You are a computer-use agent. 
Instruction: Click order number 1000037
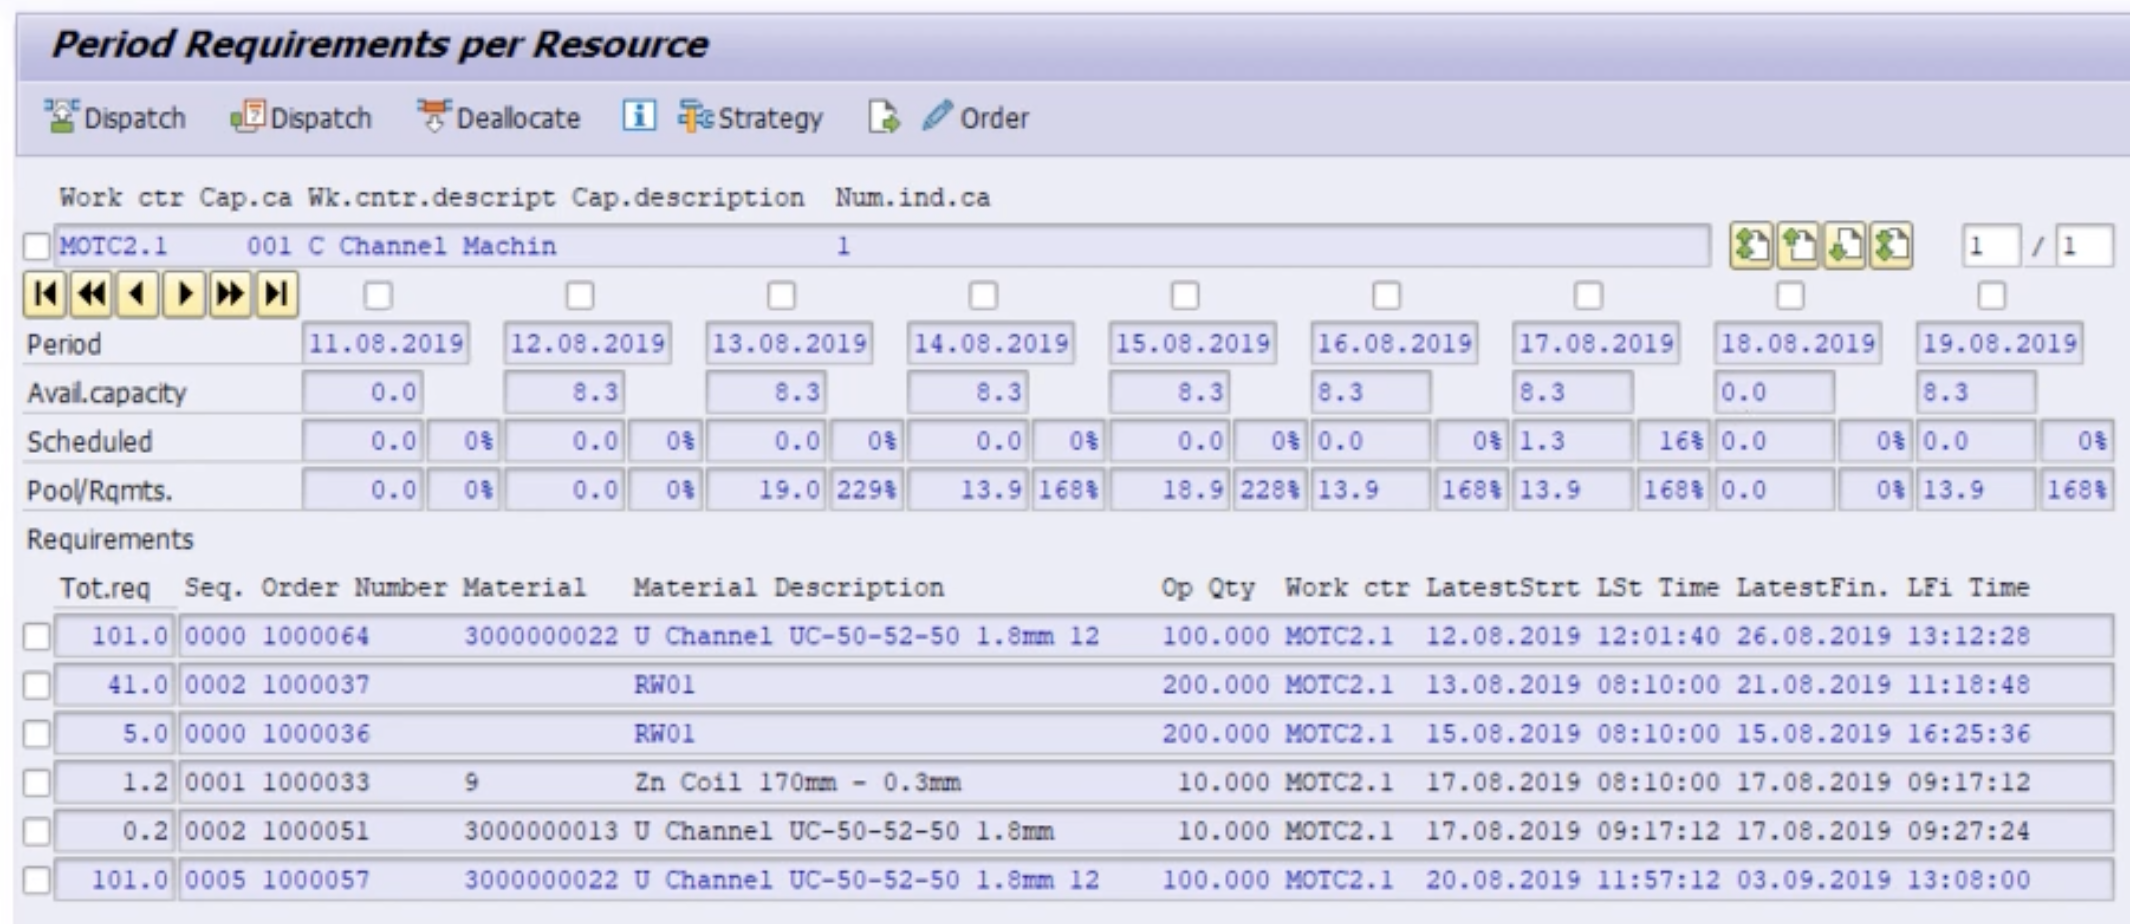[315, 685]
